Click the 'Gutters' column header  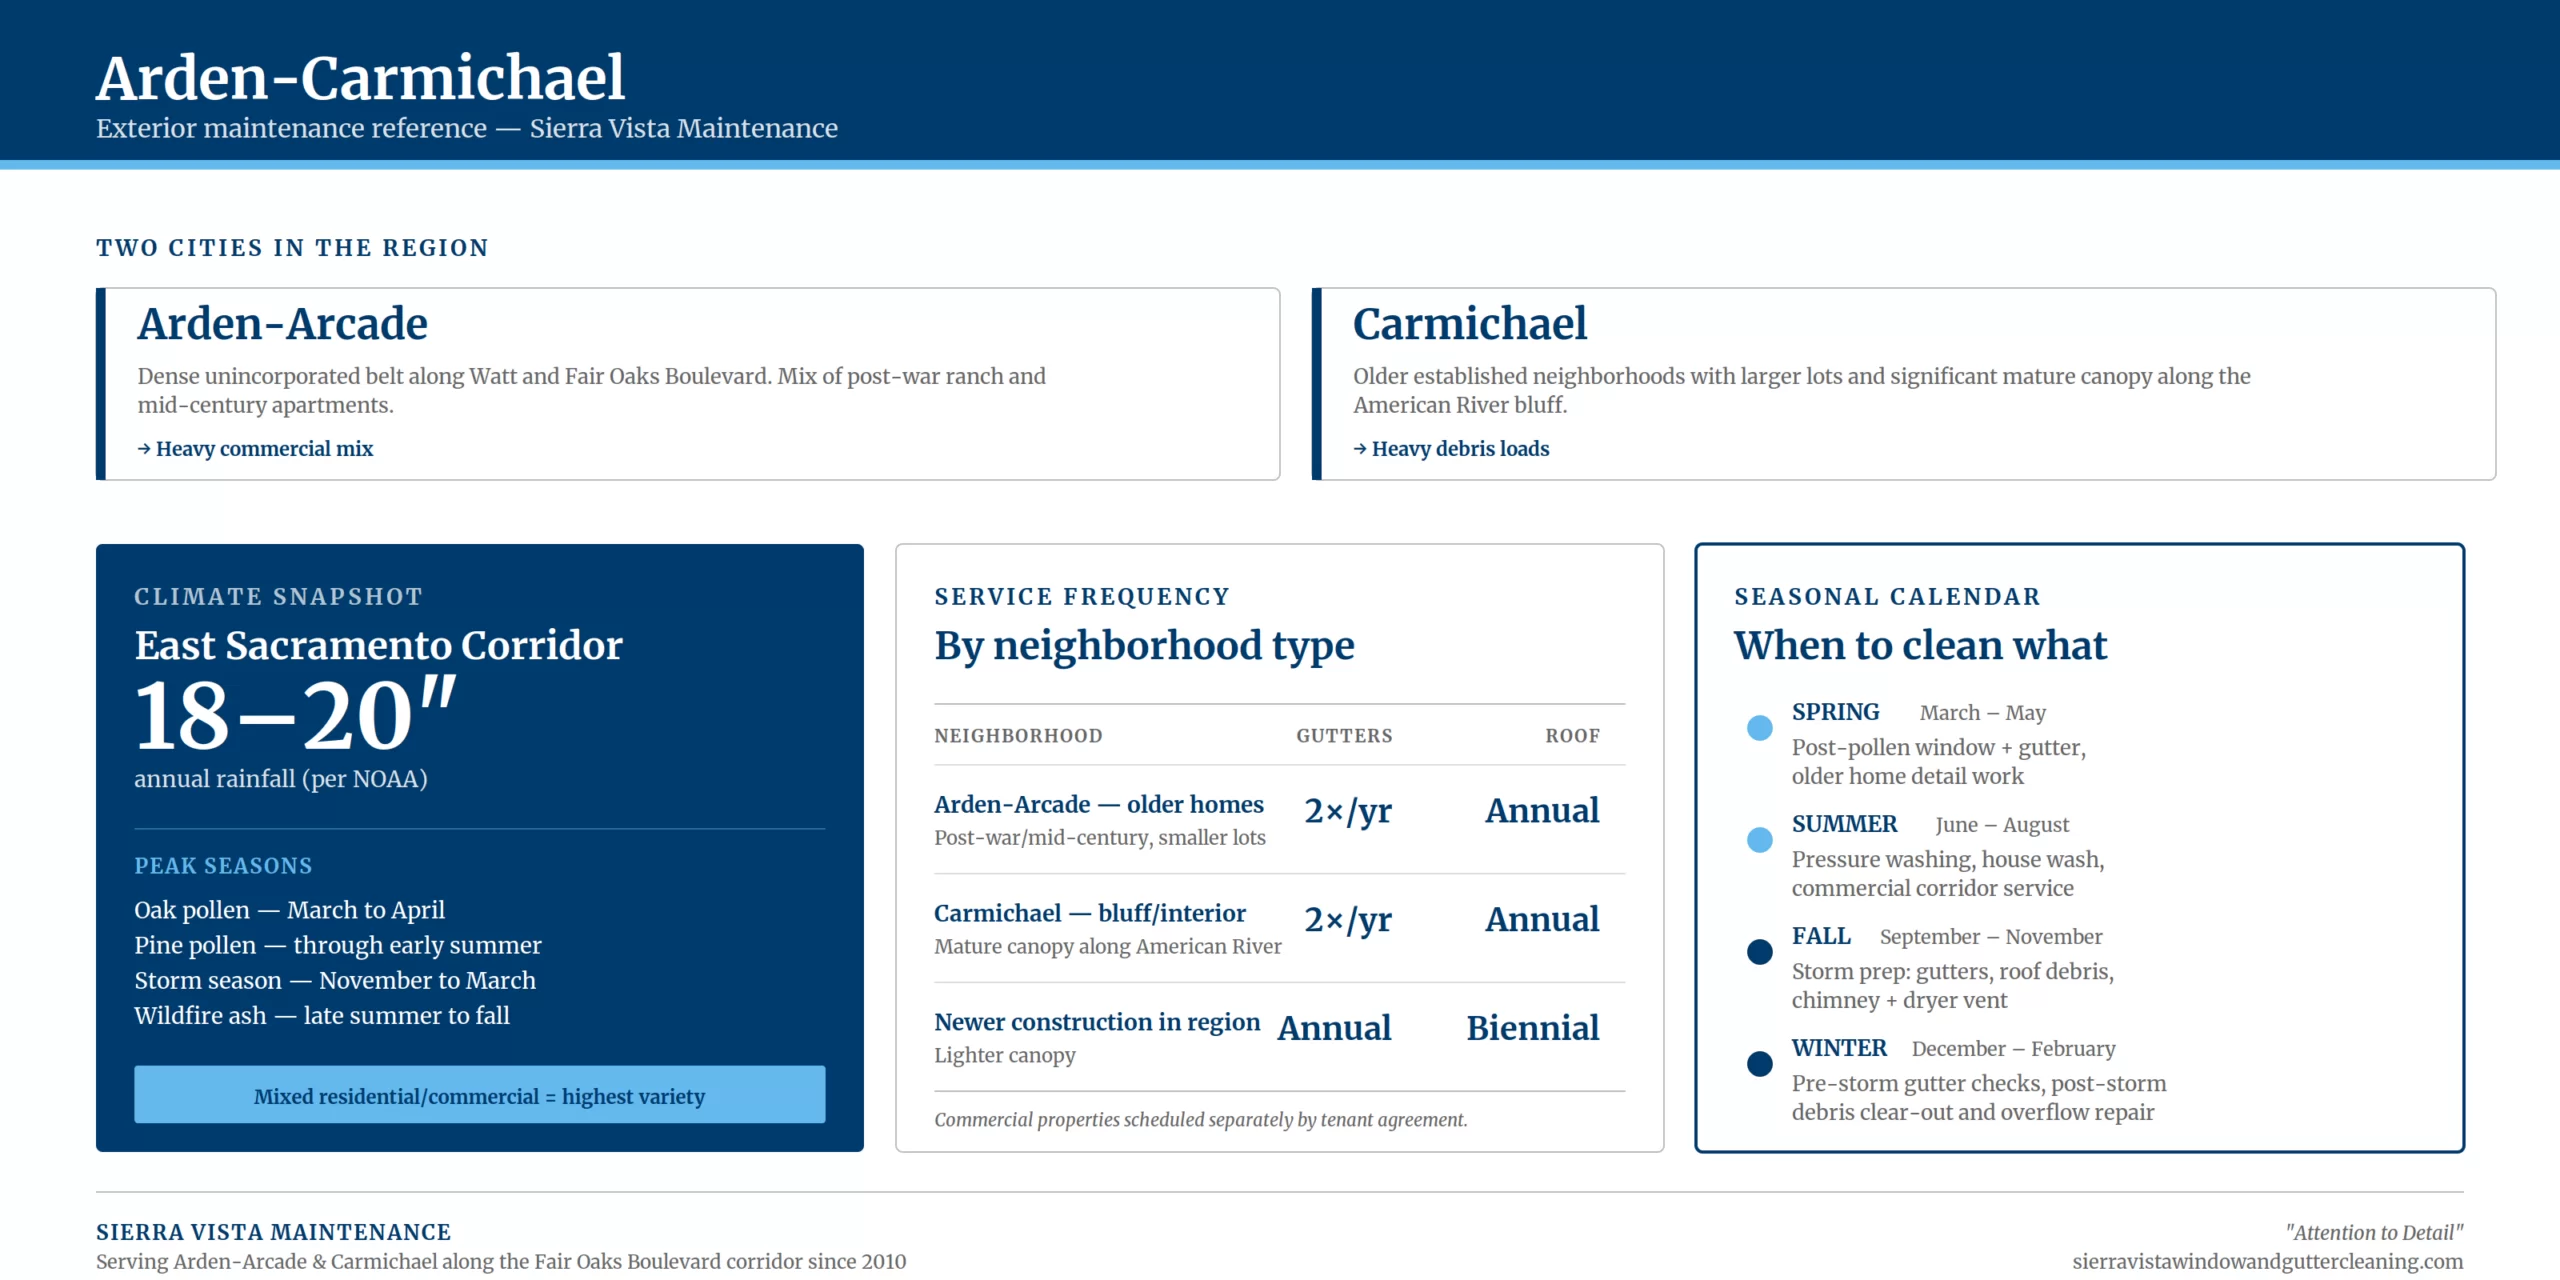(x=1344, y=736)
